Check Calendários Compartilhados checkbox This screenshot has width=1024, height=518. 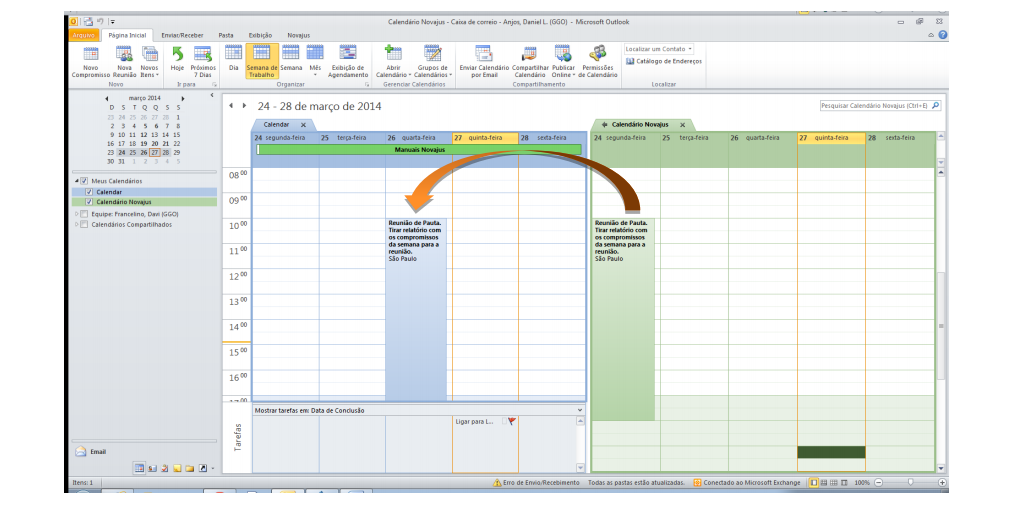pyautogui.click(x=84, y=224)
